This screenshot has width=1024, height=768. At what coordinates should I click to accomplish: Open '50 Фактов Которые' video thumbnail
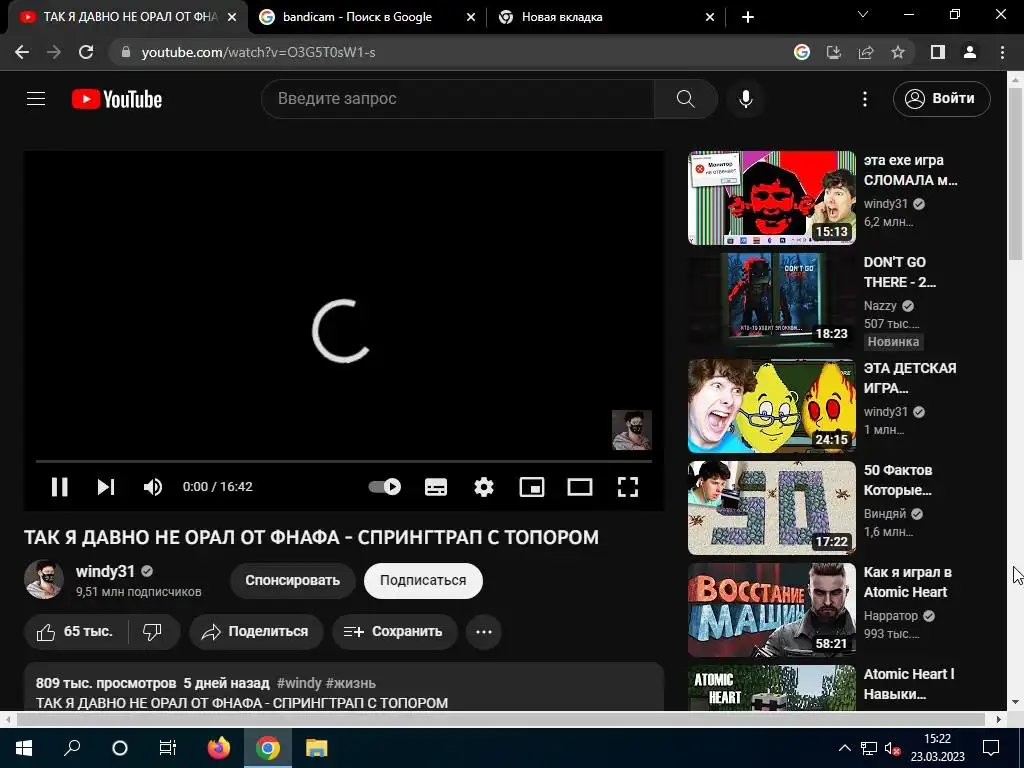(x=771, y=507)
